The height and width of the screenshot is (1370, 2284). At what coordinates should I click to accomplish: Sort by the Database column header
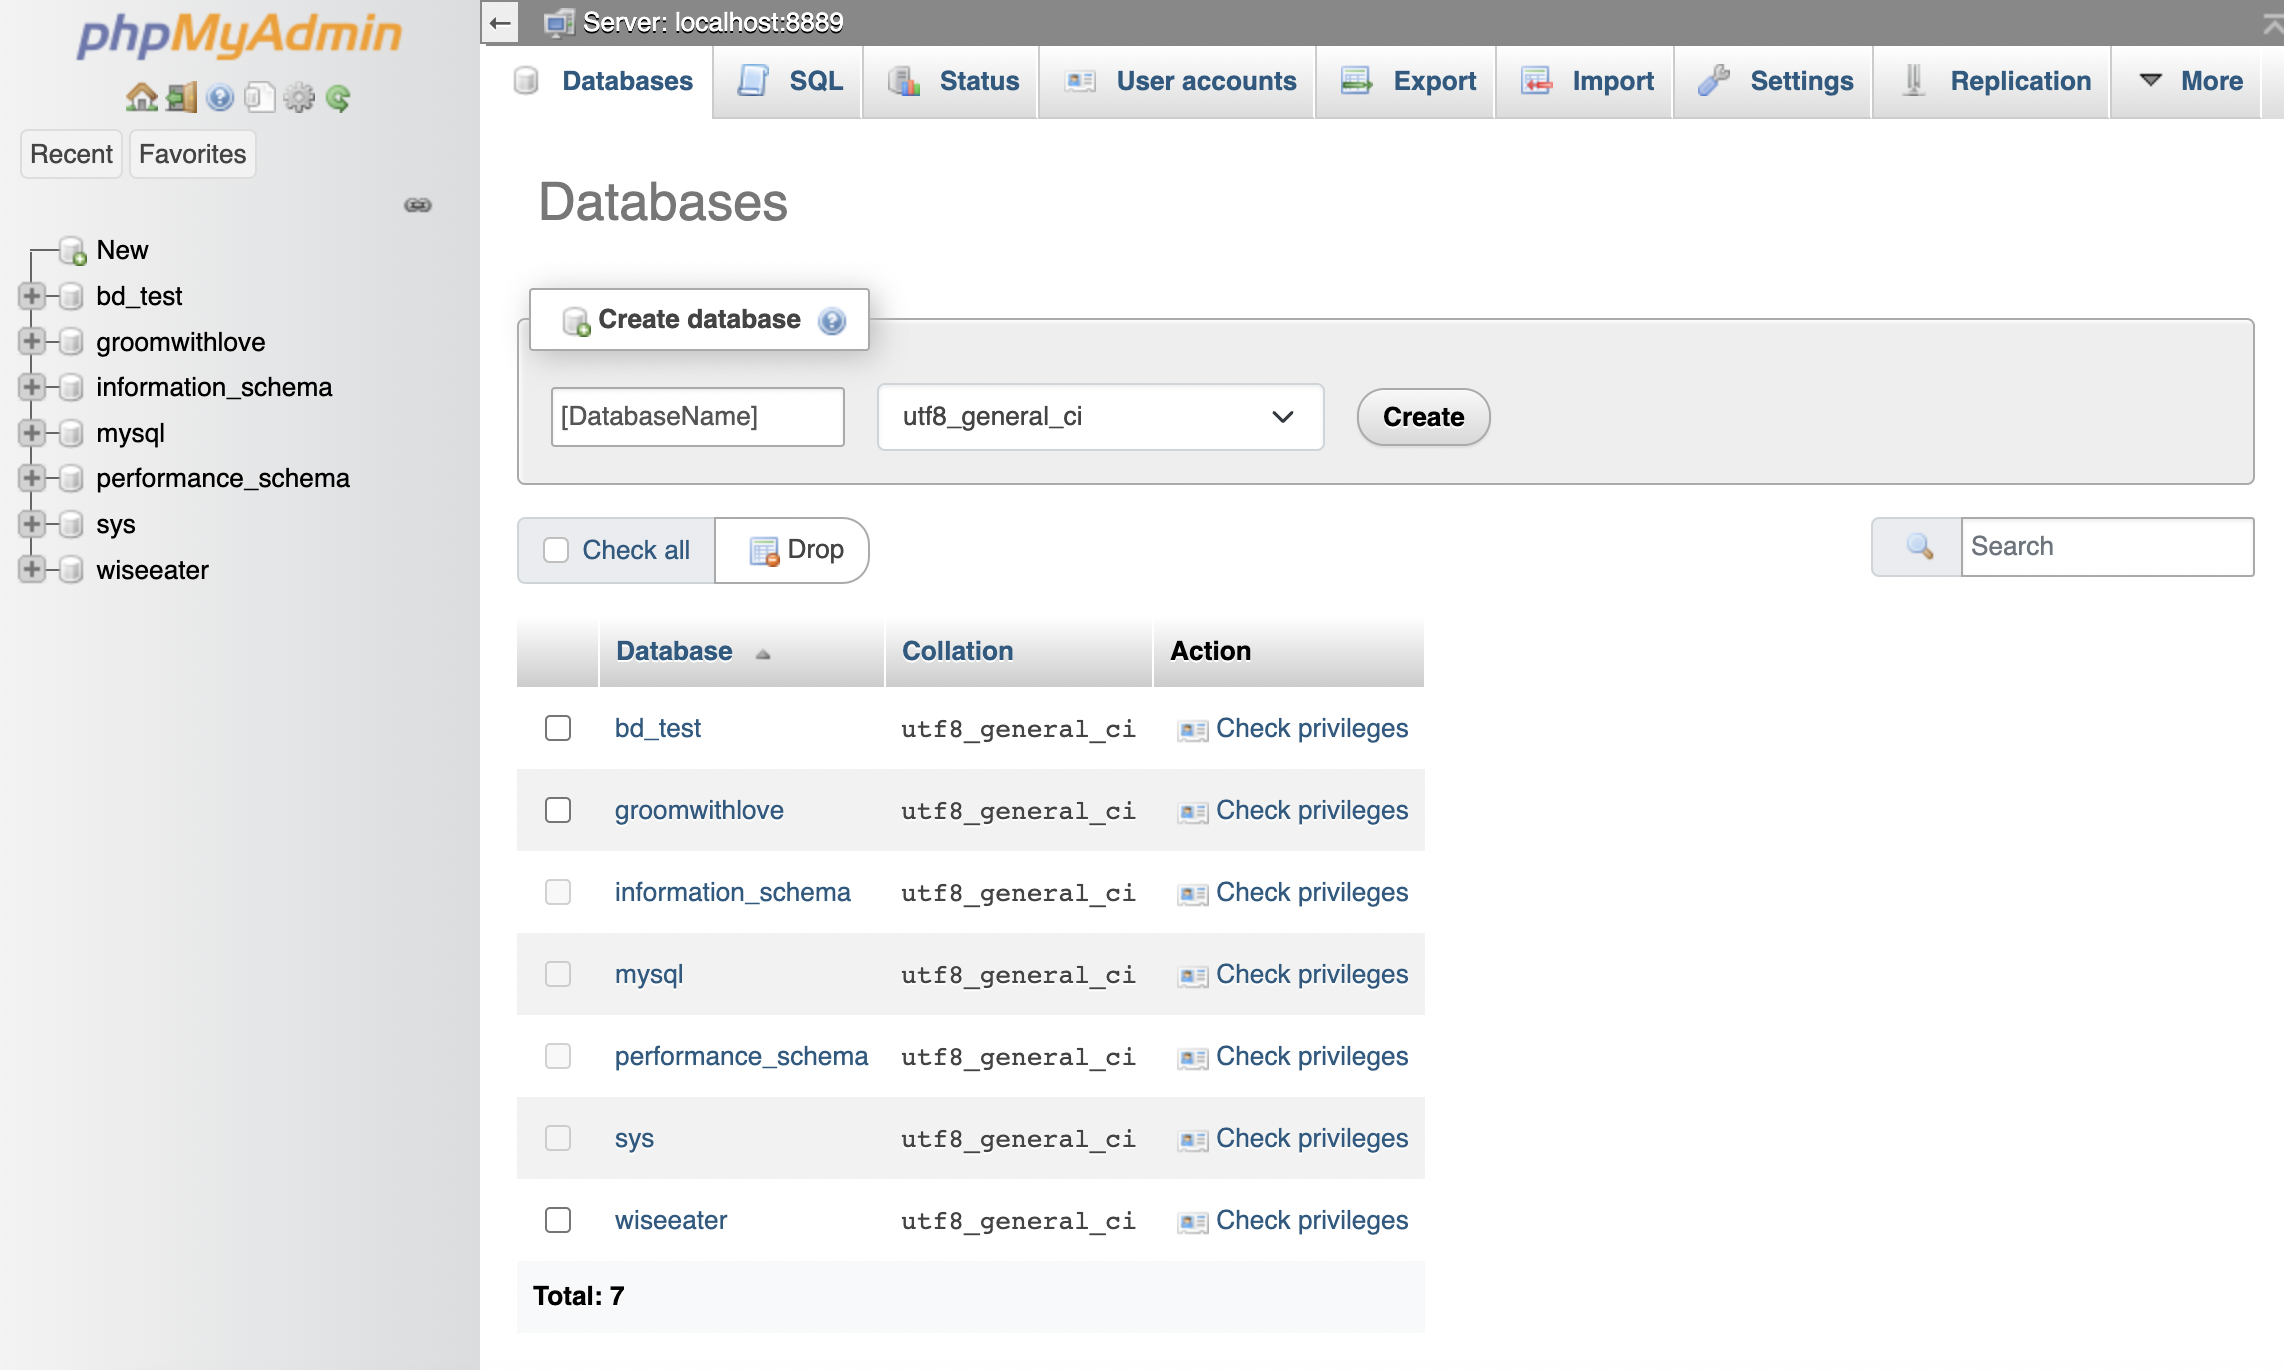674,651
